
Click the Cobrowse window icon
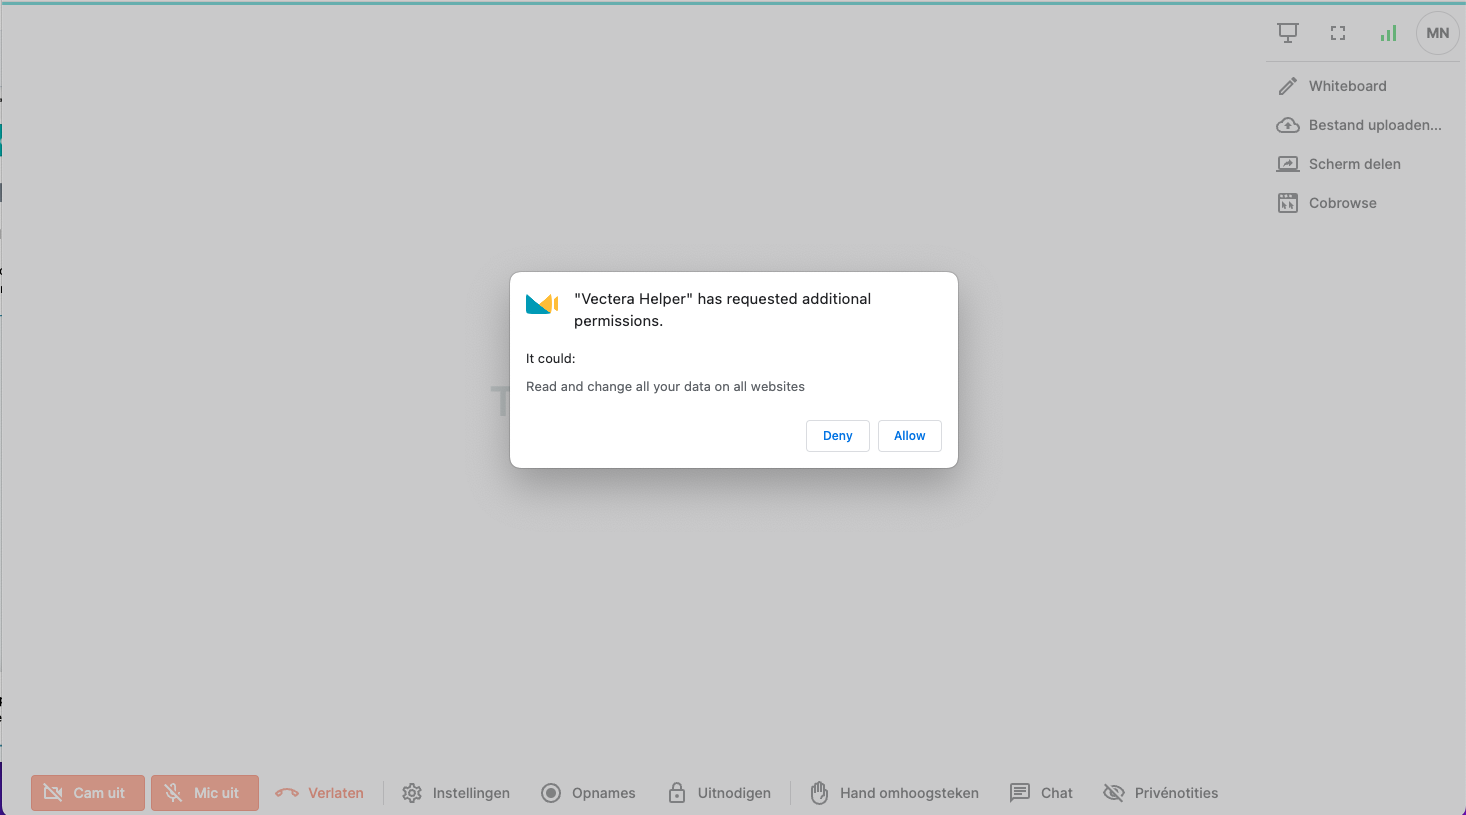(1288, 203)
